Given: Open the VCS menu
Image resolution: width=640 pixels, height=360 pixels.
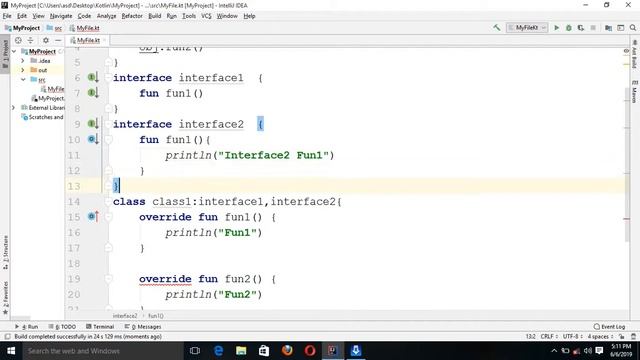Looking at the screenshot, I should 206,16.
